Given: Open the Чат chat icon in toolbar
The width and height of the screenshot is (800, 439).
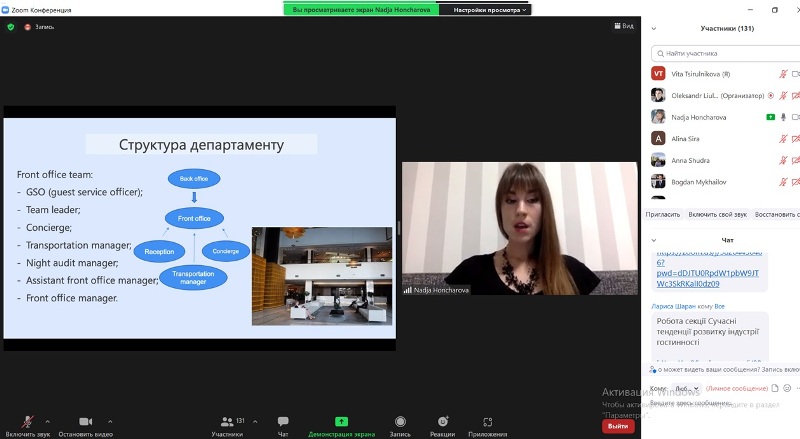Looking at the screenshot, I should coord(283,421).
